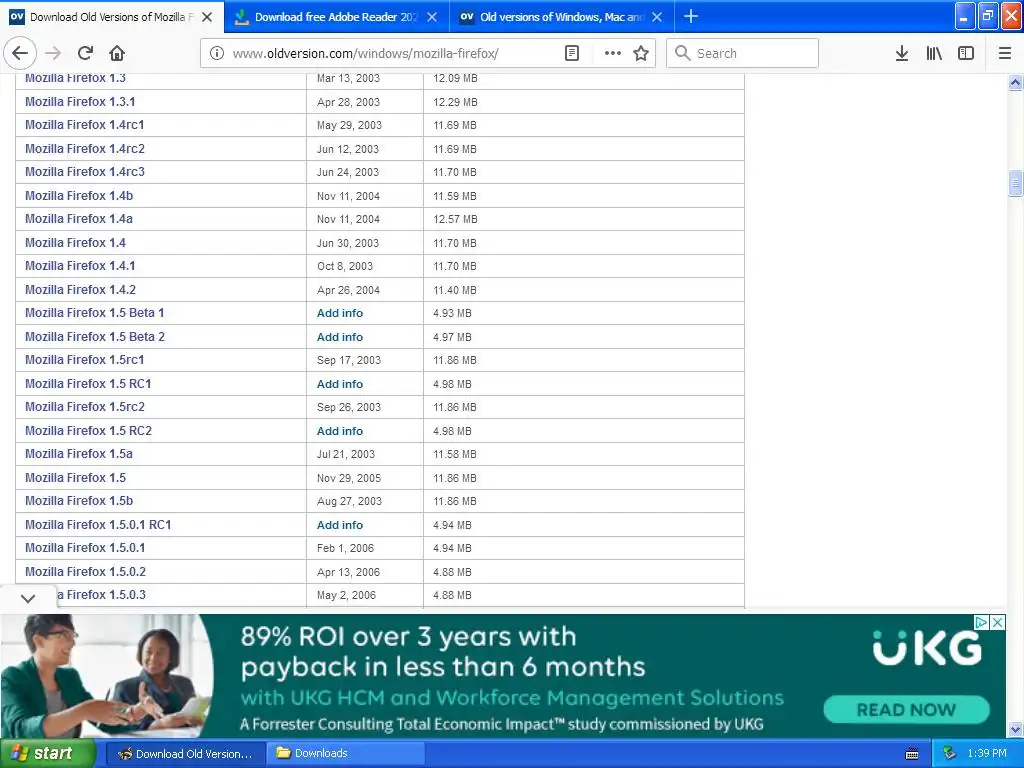Open Mozilla Firefox 1.4.2 link
Image resolution: width=1024 pixels, height=768 pixels.
click(80, 290)
